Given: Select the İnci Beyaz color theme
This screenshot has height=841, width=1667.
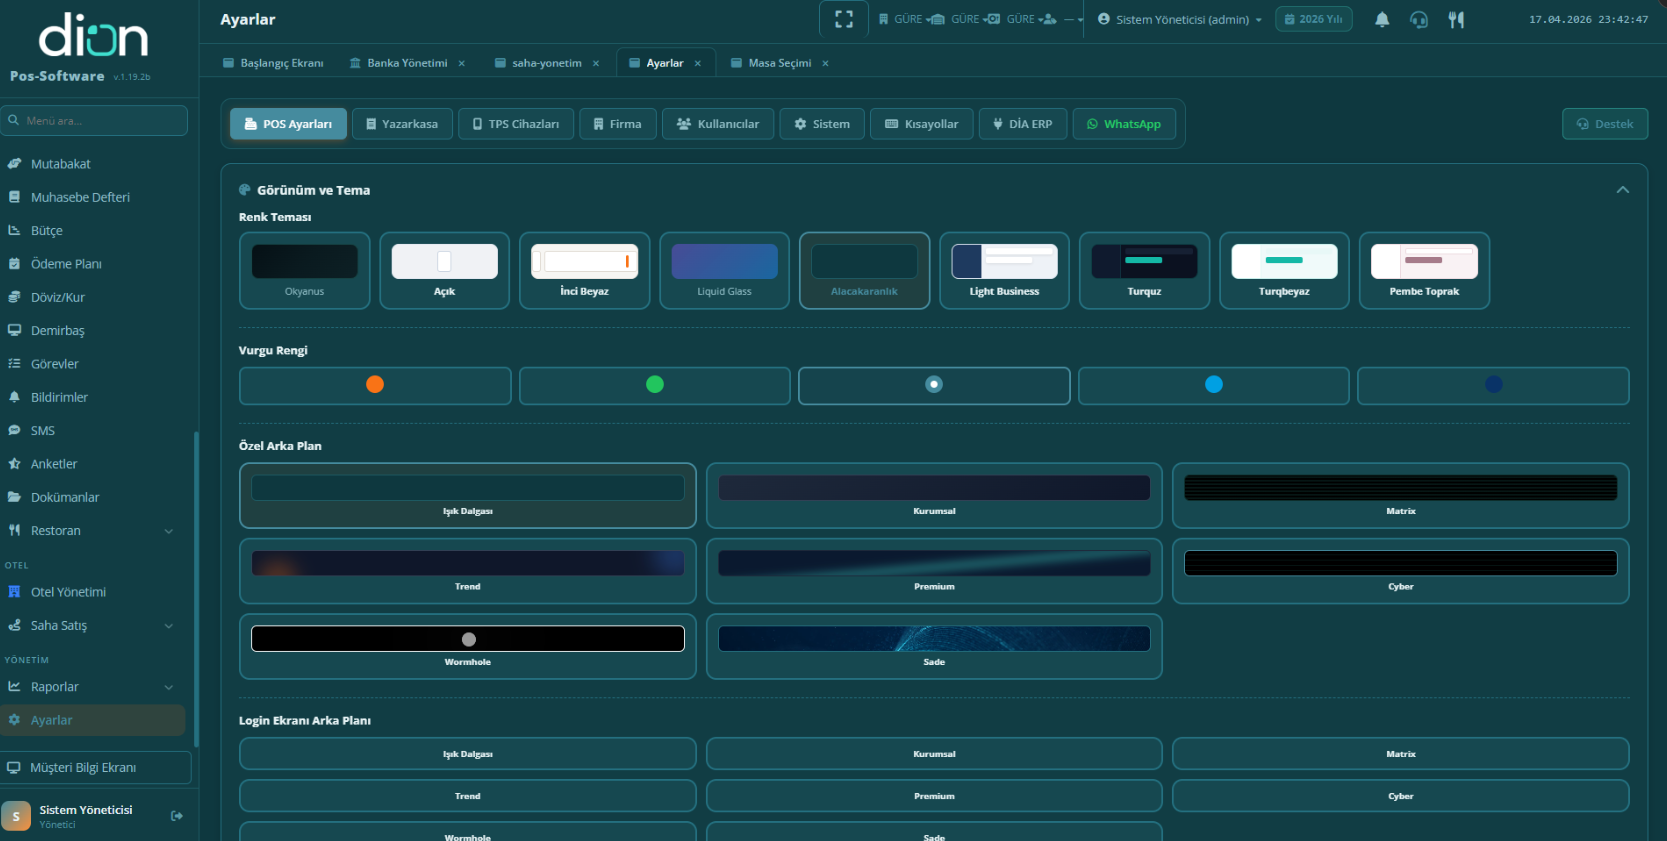Looking at the screenshot, I should [x=585, y=271].
